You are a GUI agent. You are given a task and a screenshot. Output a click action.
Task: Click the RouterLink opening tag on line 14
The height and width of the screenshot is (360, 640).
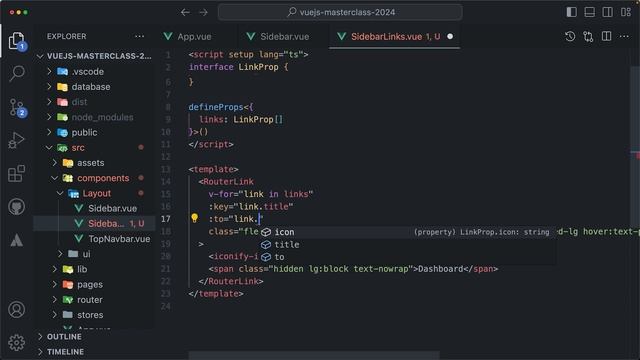(226, 181)
